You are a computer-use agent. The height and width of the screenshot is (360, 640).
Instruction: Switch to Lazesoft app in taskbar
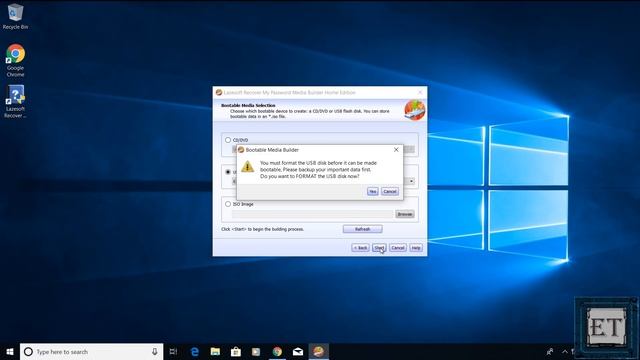point(319,351)
